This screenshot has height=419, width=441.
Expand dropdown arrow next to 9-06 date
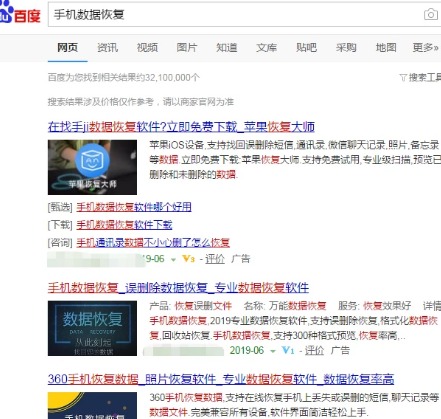(173, 259)
